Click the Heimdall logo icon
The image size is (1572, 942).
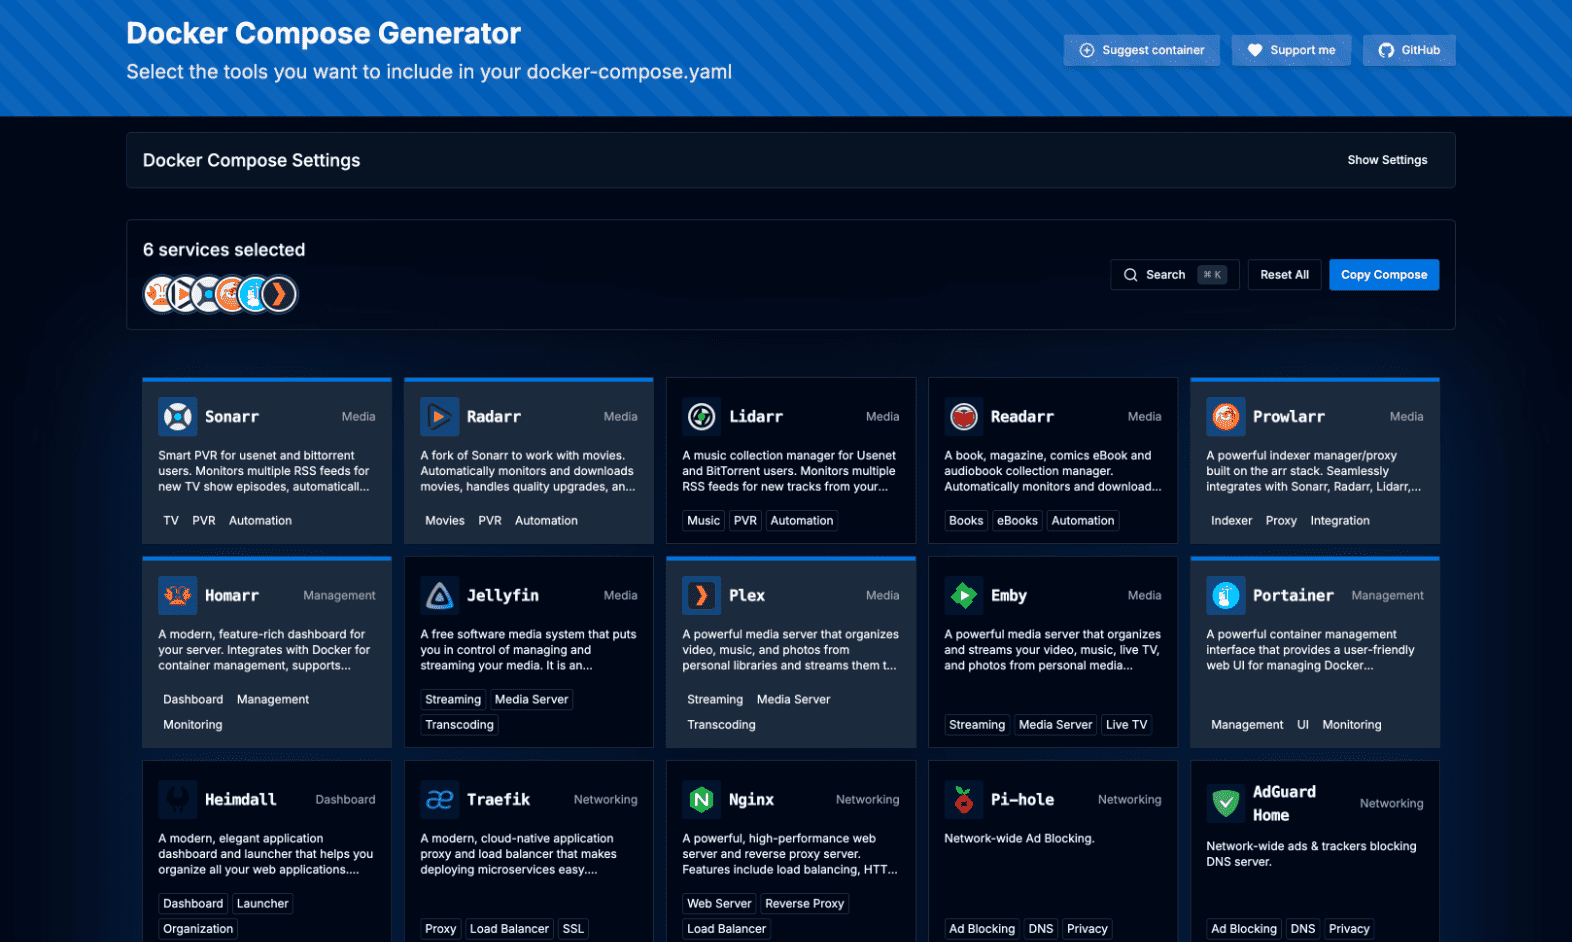coord(178,799)
